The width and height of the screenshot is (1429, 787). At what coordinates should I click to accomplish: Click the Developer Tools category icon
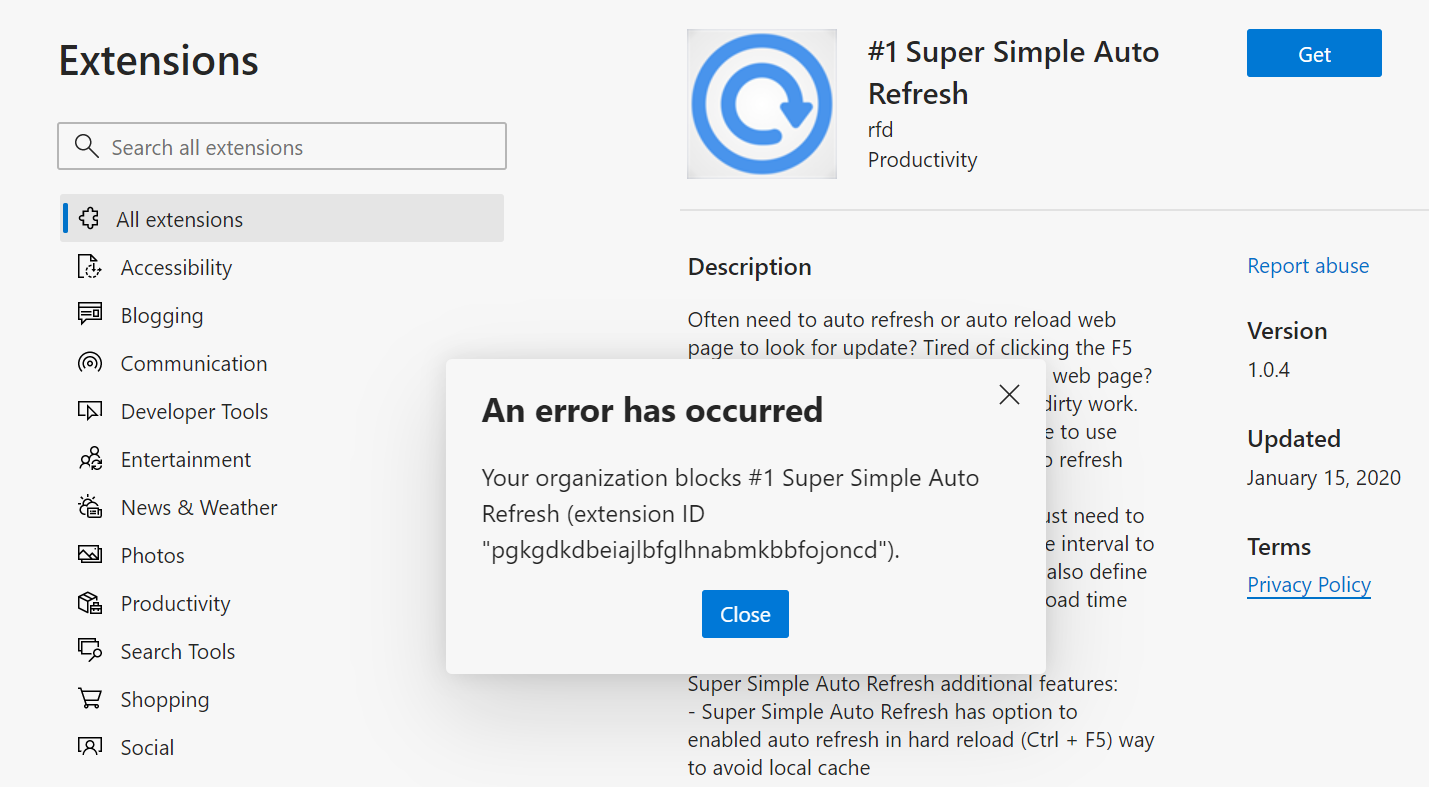tap(90, 410)
